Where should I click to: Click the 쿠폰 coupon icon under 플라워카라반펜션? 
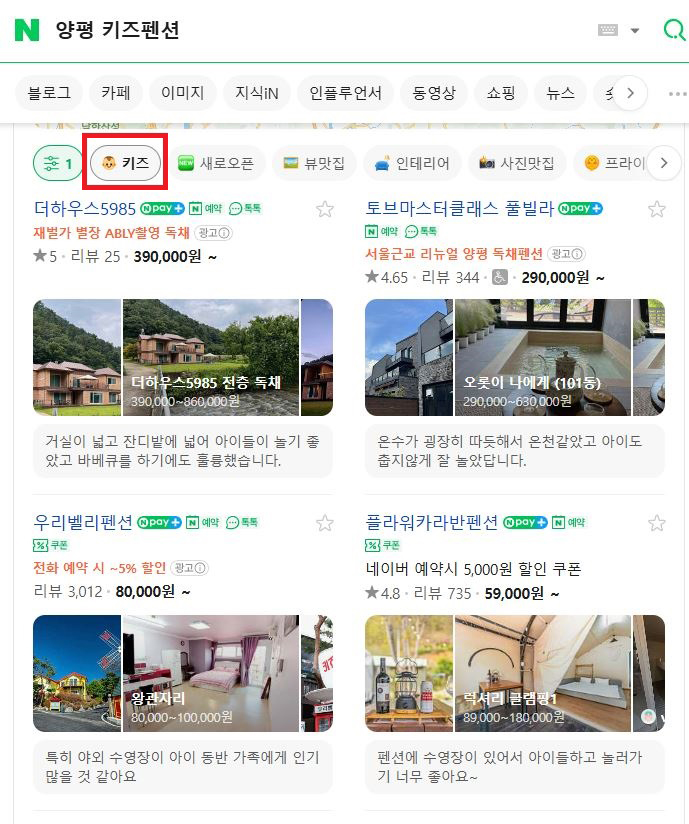pyautogui.click(x=383, y=545)
